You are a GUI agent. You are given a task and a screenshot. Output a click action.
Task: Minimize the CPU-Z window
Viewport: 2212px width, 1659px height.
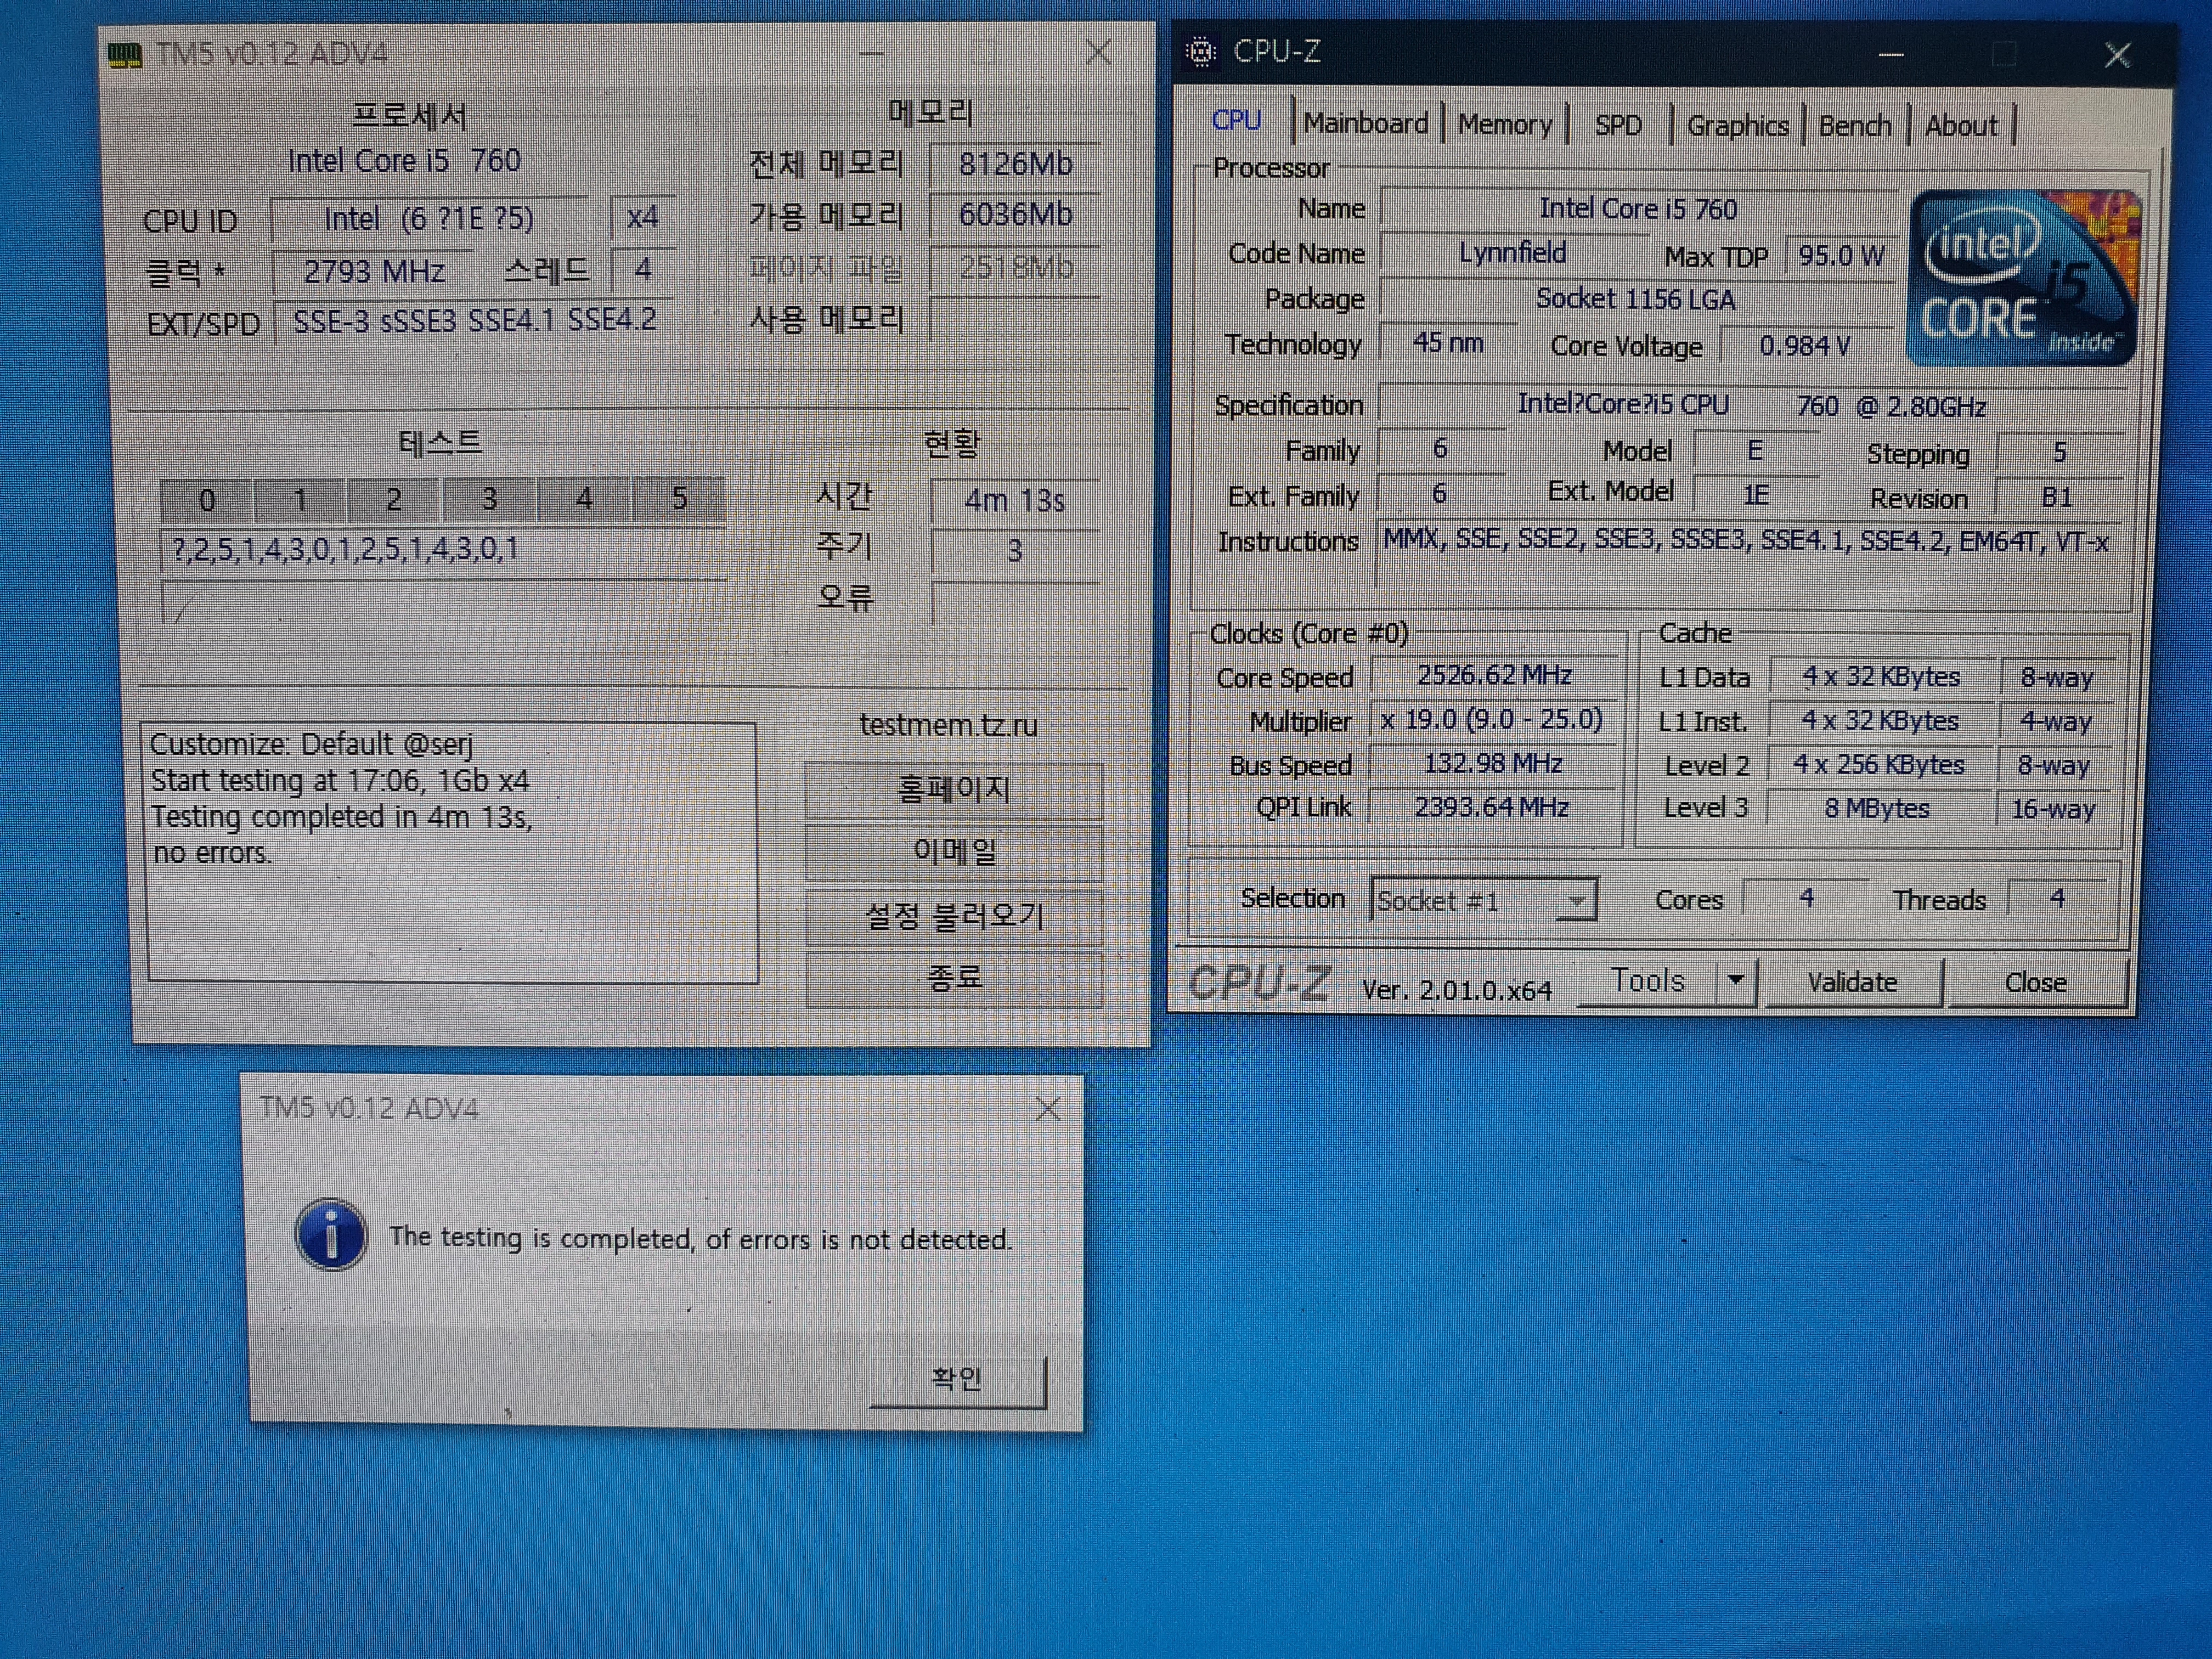pos(1890,54)
